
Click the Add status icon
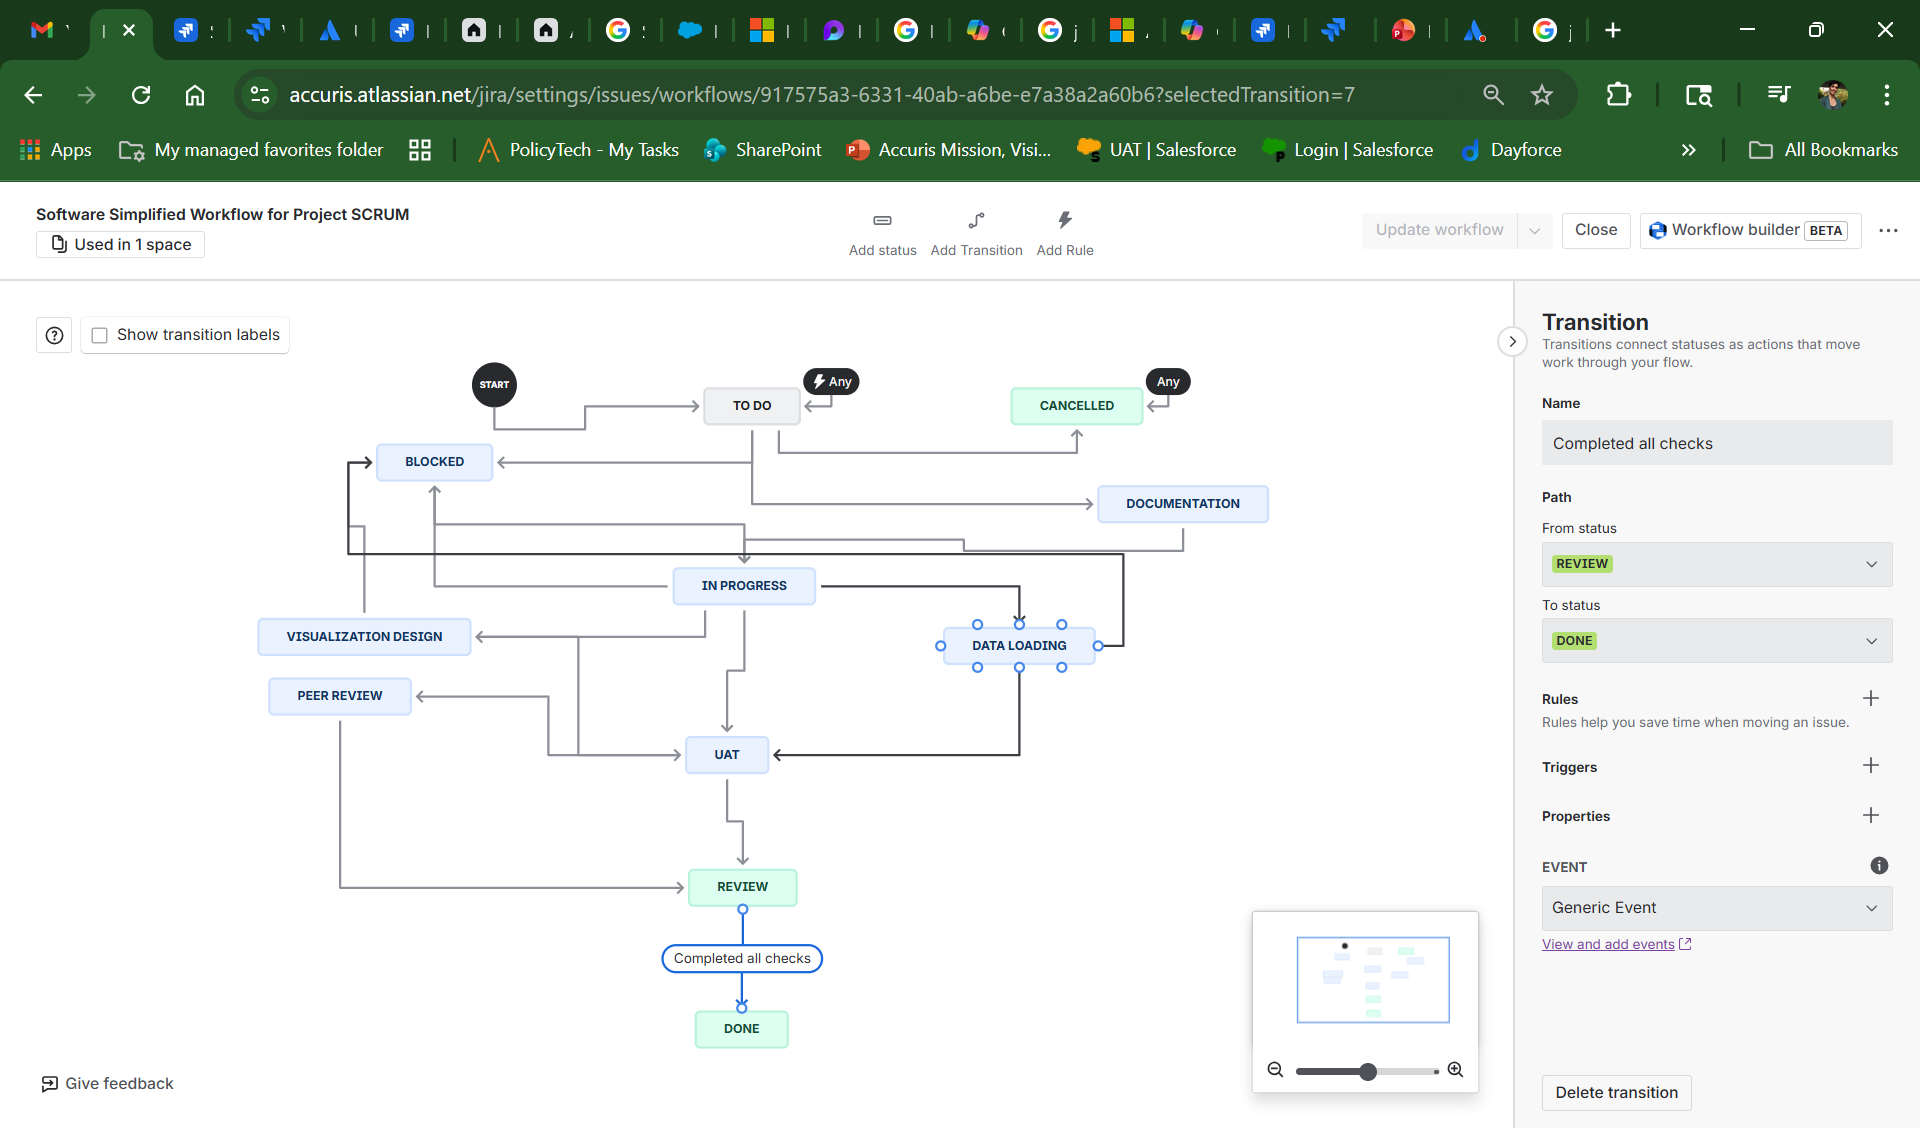[x=882, y=220]
